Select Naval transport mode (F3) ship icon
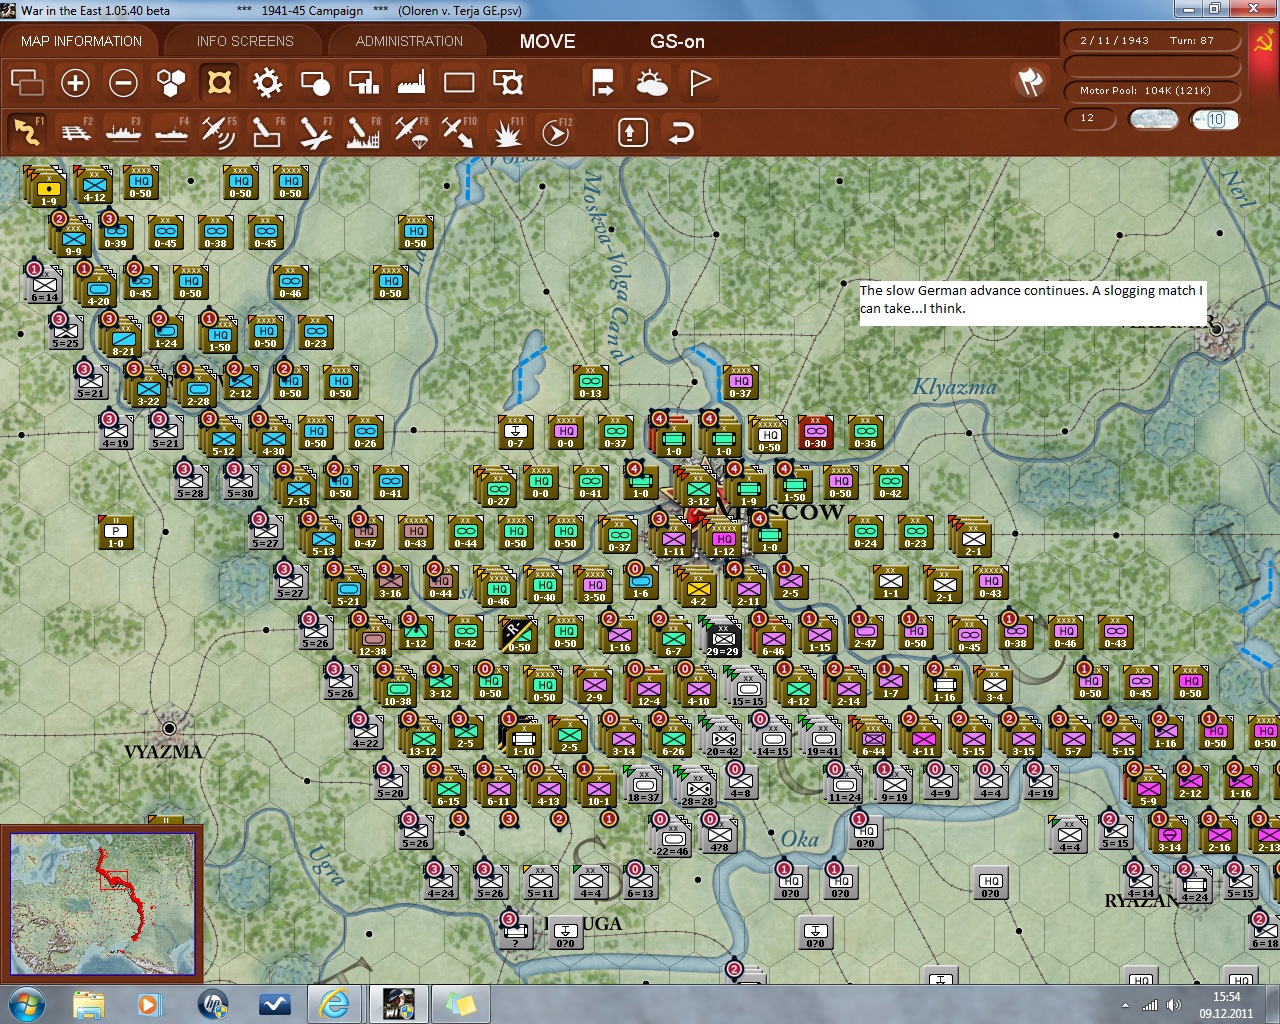The width and height of the screenshot is (1280, 1024). (x=123, y=132)
